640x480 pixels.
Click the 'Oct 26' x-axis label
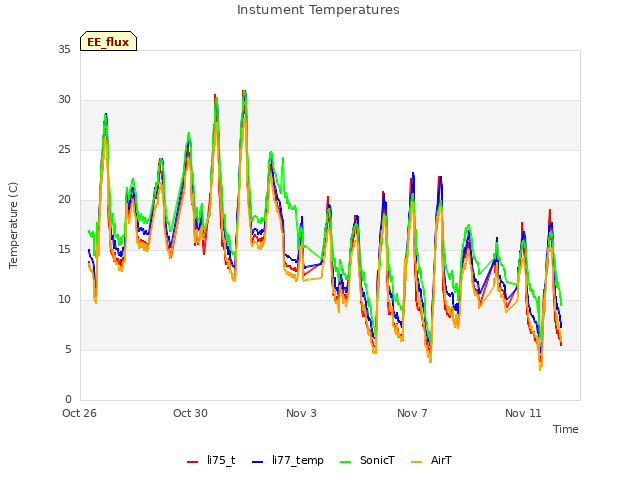pyautogui.click(x=79, y=413)
